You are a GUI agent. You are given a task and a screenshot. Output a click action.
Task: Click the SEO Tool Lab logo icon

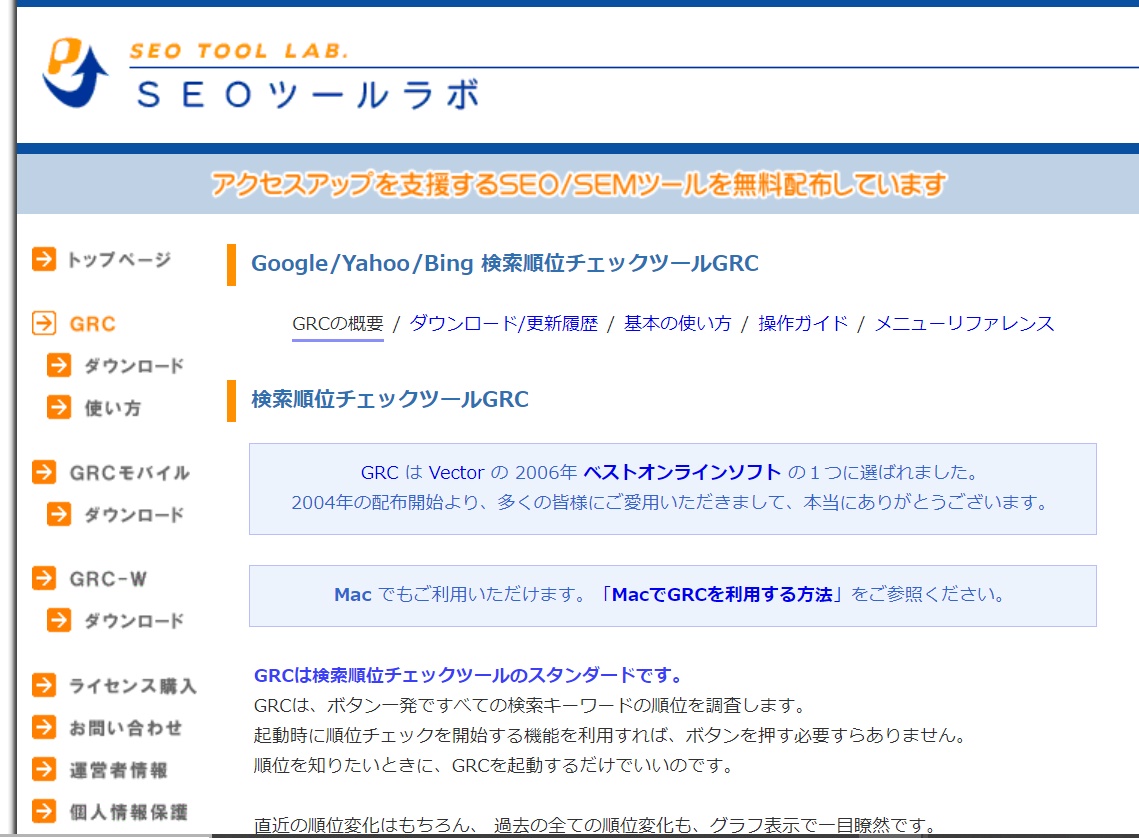tap(75, 73)
